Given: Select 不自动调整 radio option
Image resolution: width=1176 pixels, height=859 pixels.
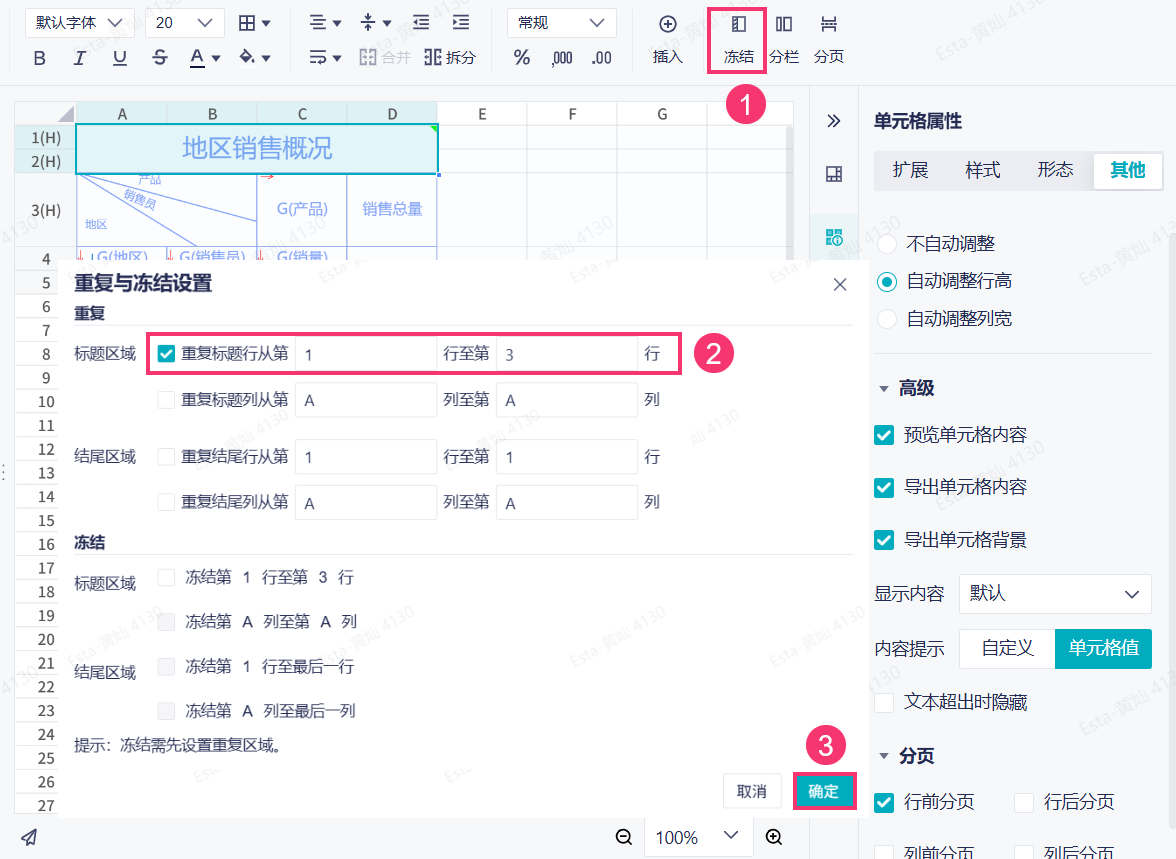Looking at the screenshot, I should click(887, 244).
